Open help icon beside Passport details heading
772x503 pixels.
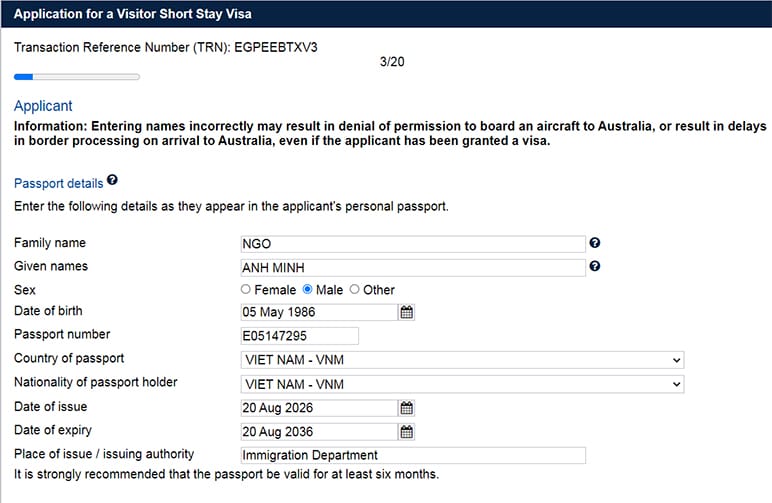[x=112, y=180]
